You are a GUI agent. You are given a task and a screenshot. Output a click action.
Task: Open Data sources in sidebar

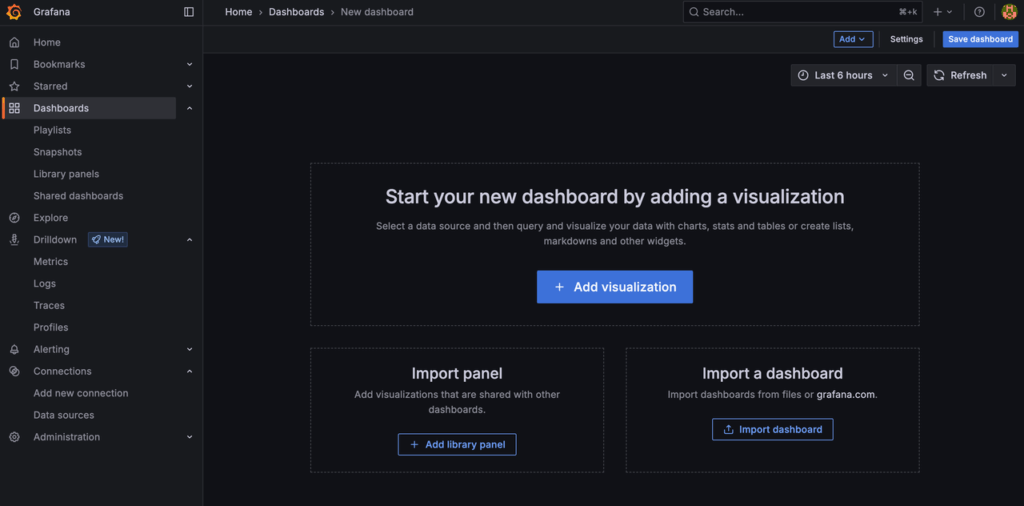click(63, 415)
